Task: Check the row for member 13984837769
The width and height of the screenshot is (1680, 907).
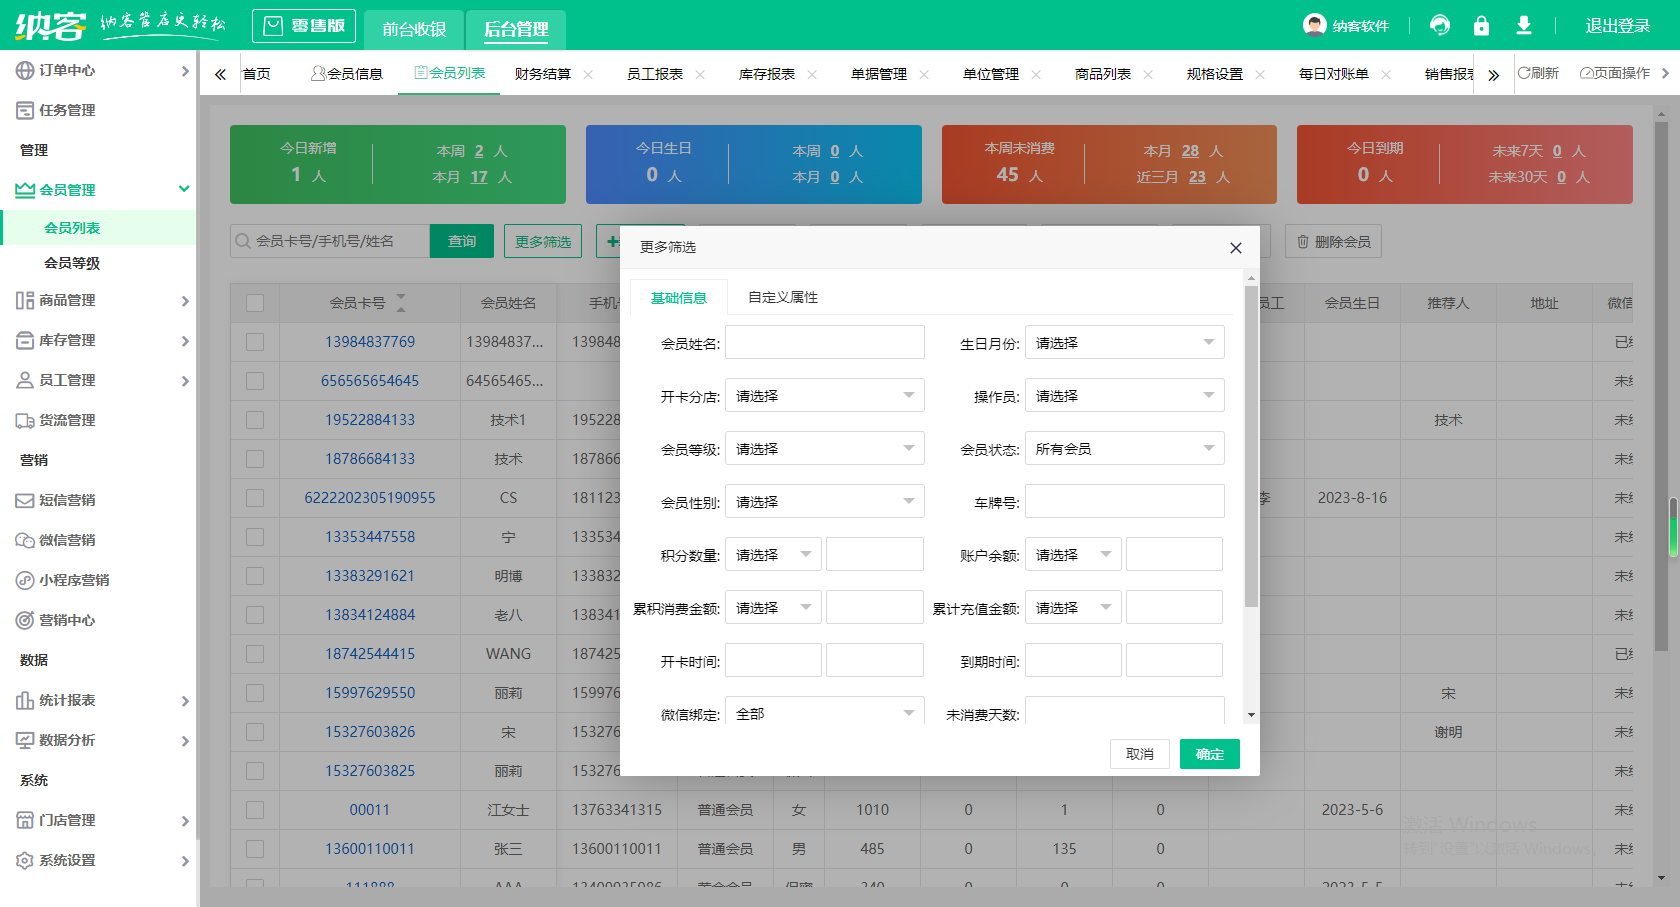Action: coord(255,342)
